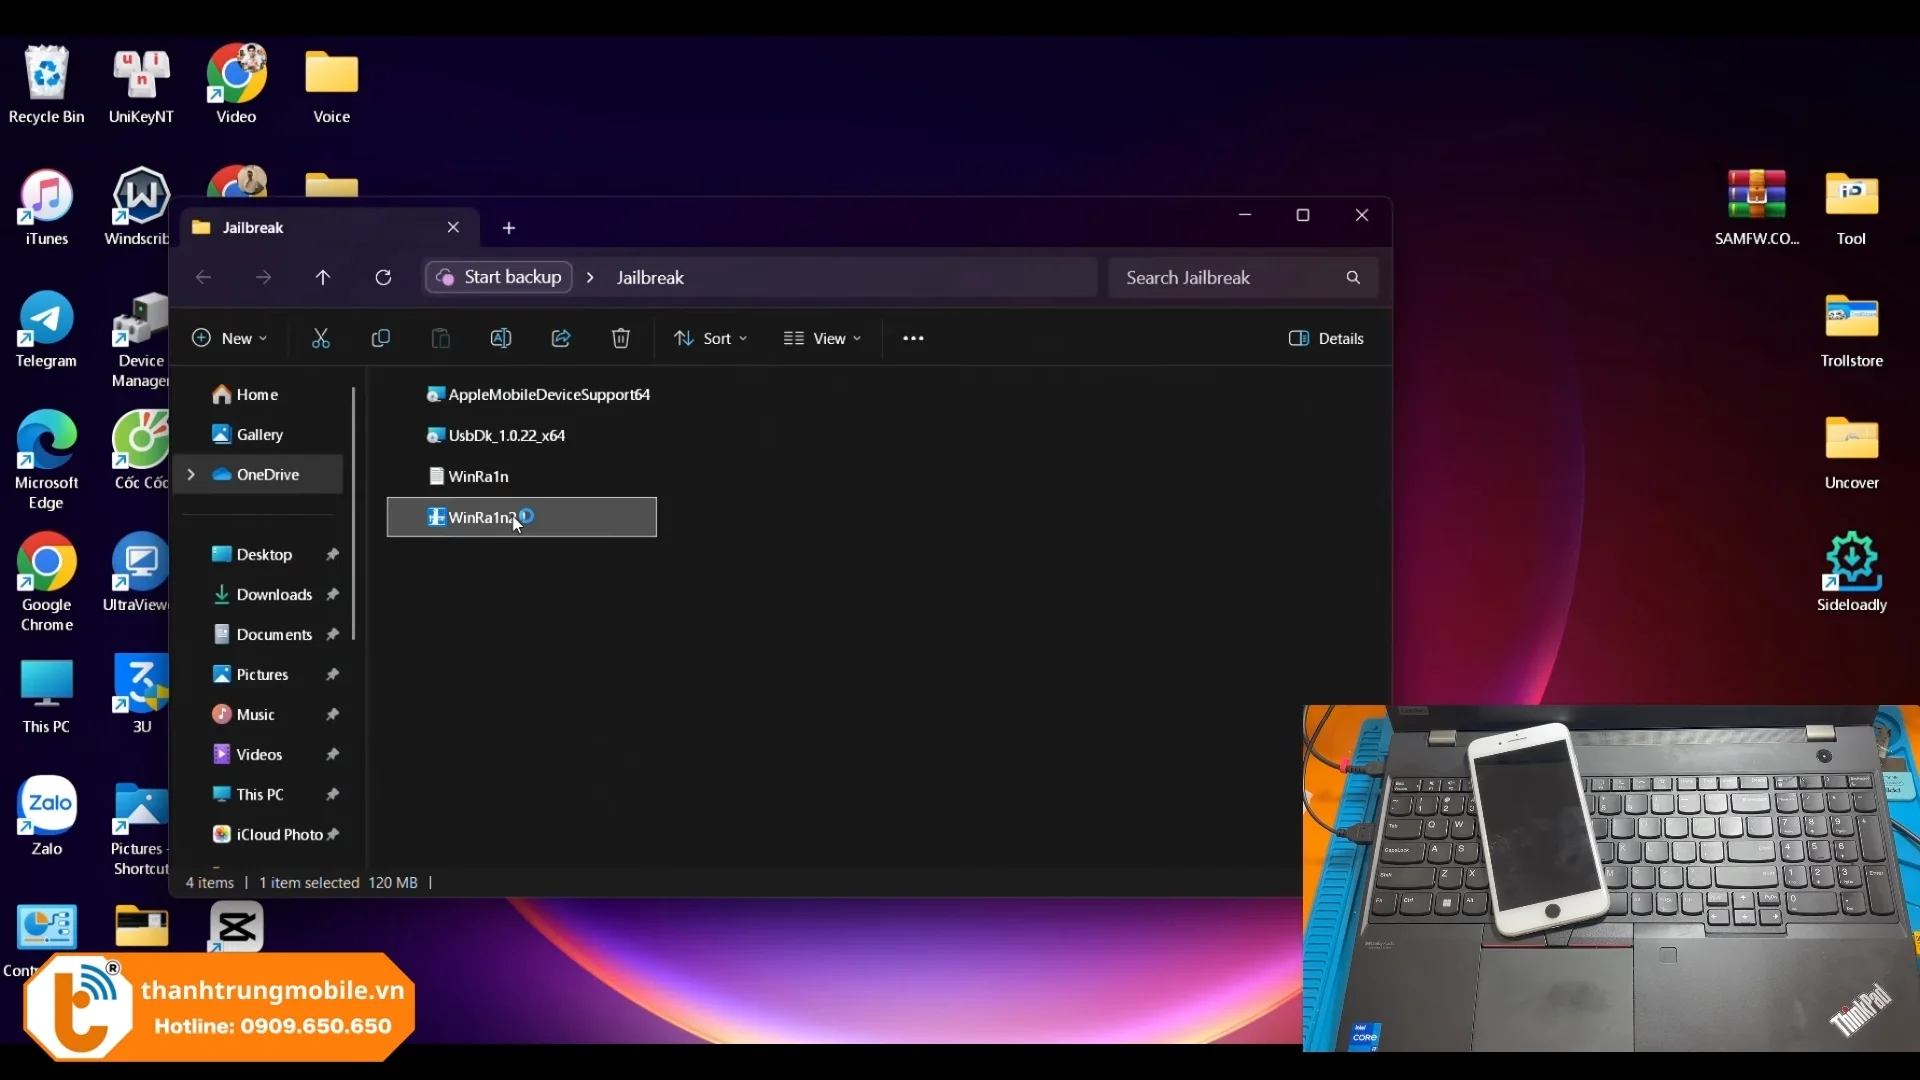Open See more three-dots menu
Screen dimensions: 1920x1080
pyautogui.click(x=913, y=339)
